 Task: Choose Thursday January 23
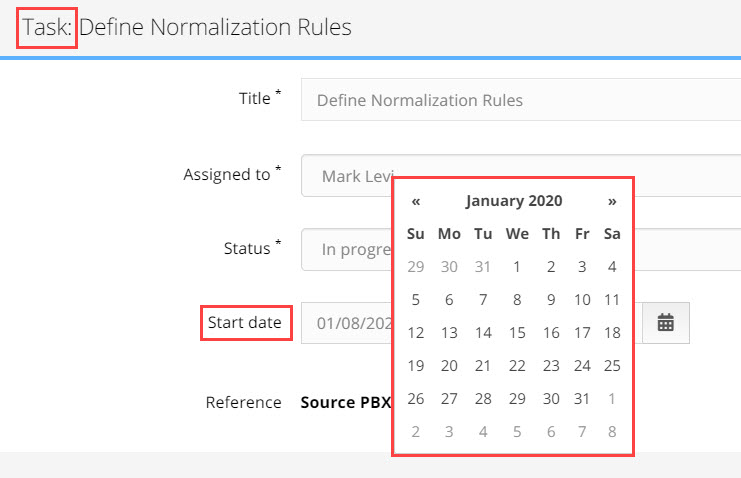pyautogui.click(x=551, y=366)
